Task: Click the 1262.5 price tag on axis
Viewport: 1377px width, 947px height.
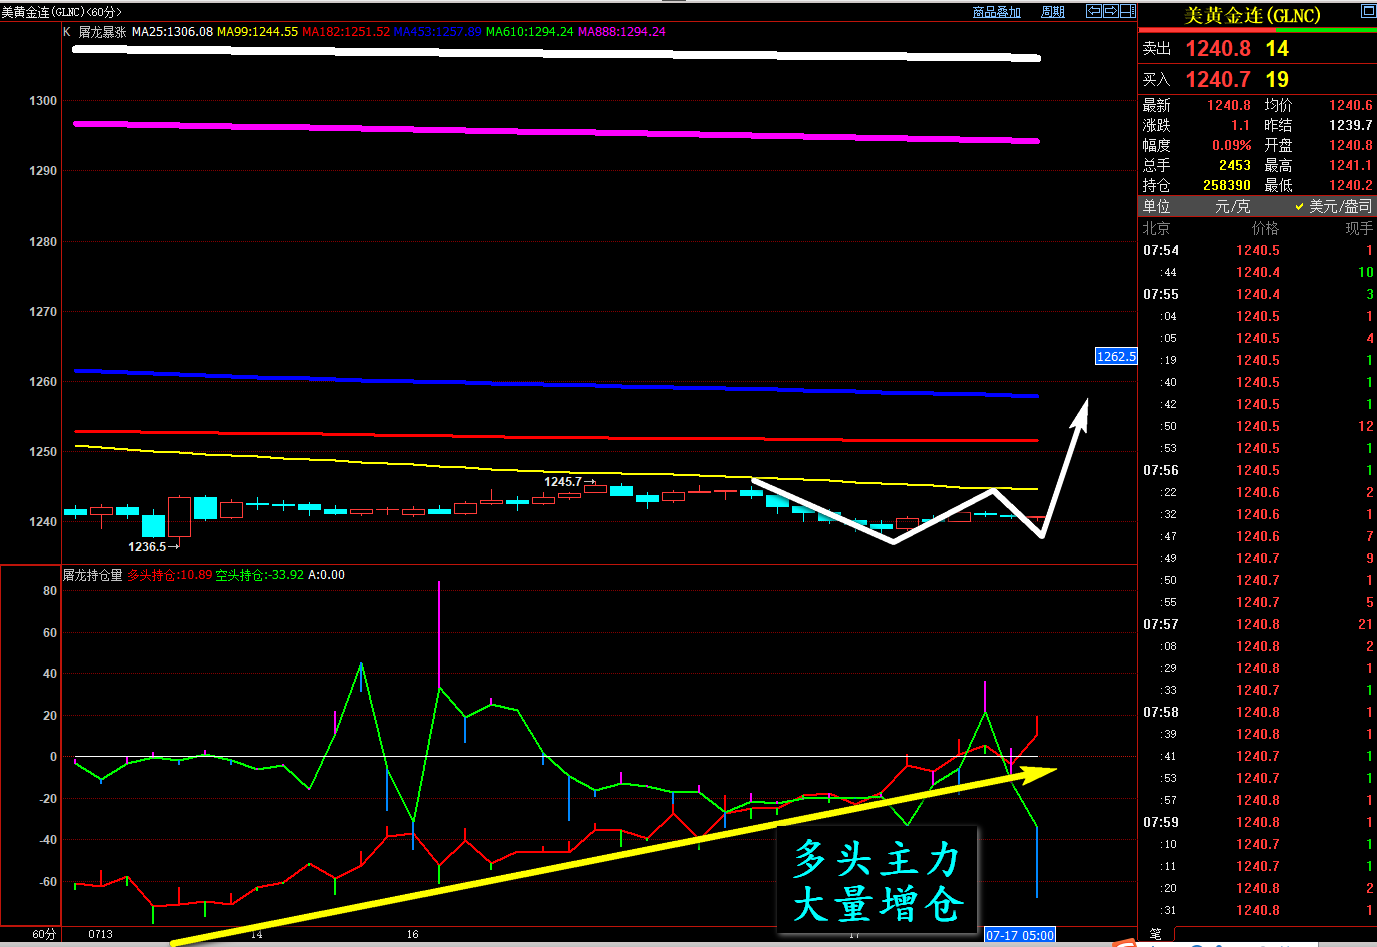Action: click(1116, 356)
